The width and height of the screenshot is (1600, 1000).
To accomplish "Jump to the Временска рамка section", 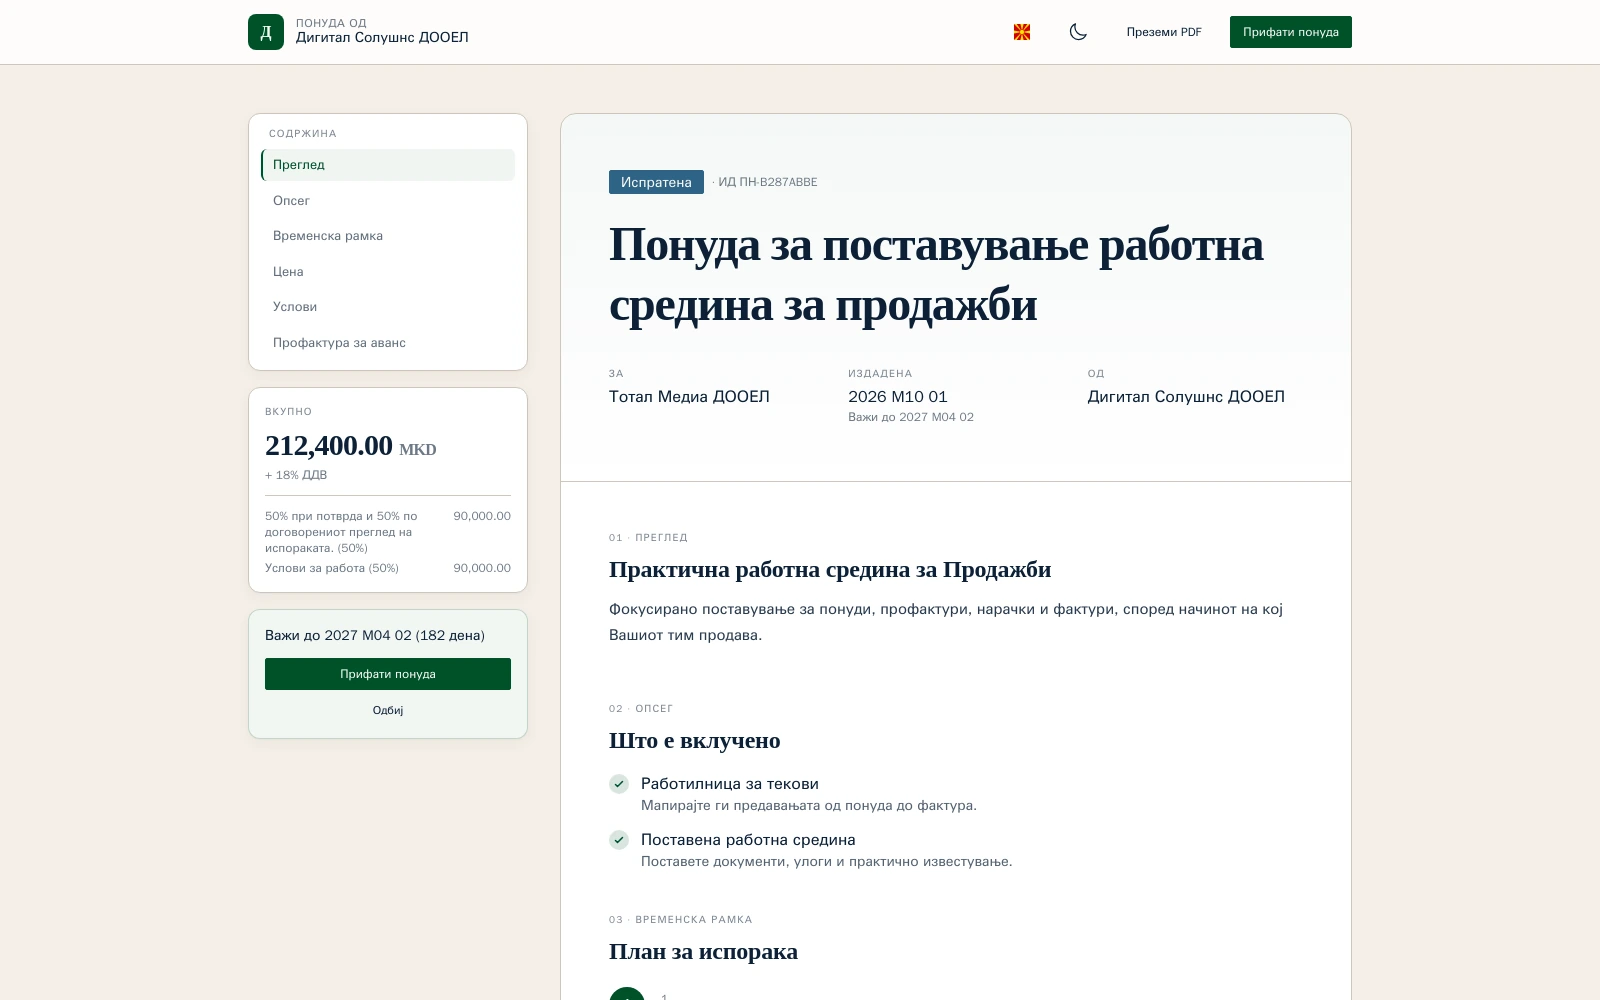I will coord(388,236).
